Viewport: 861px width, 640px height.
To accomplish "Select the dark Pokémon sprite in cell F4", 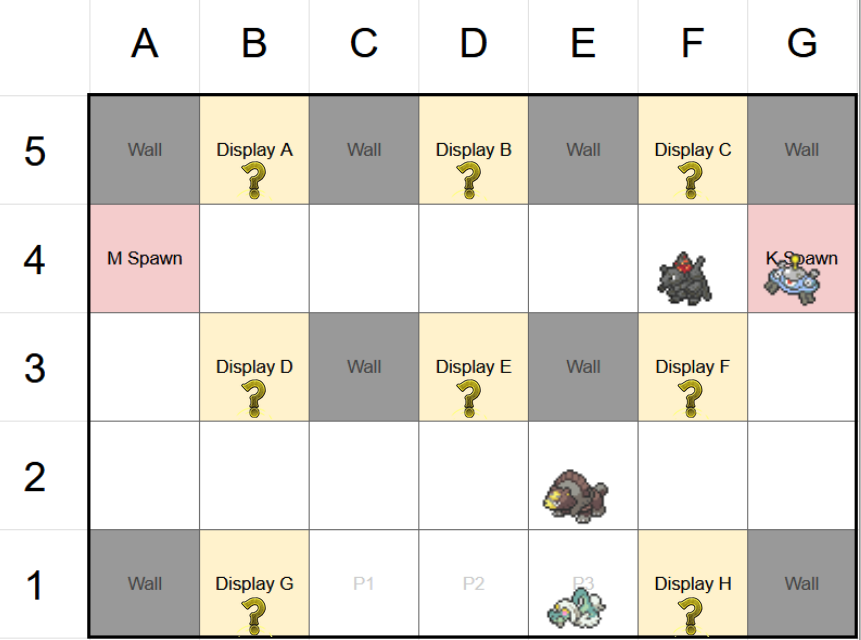I will click(685, 278).
